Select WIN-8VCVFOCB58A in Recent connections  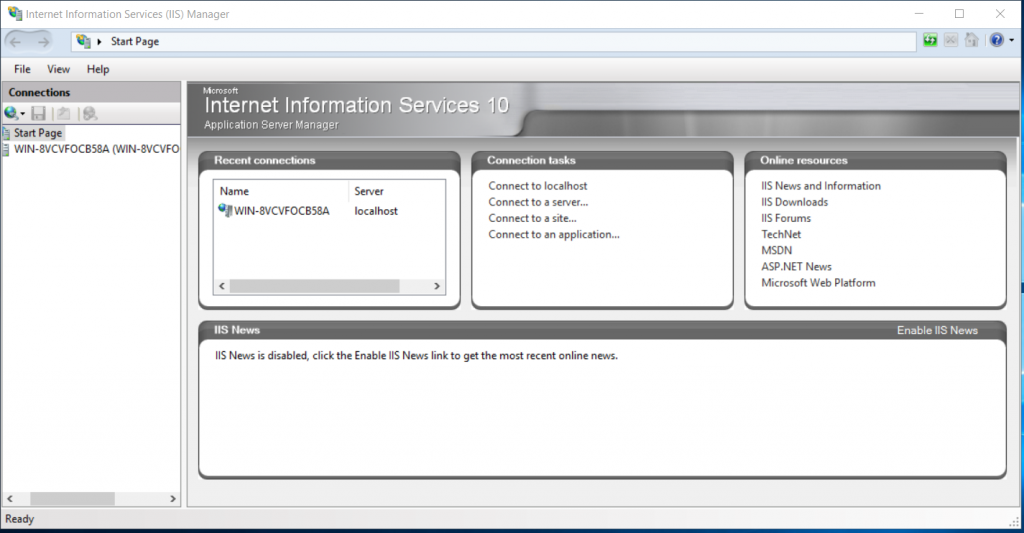[281, 211]
